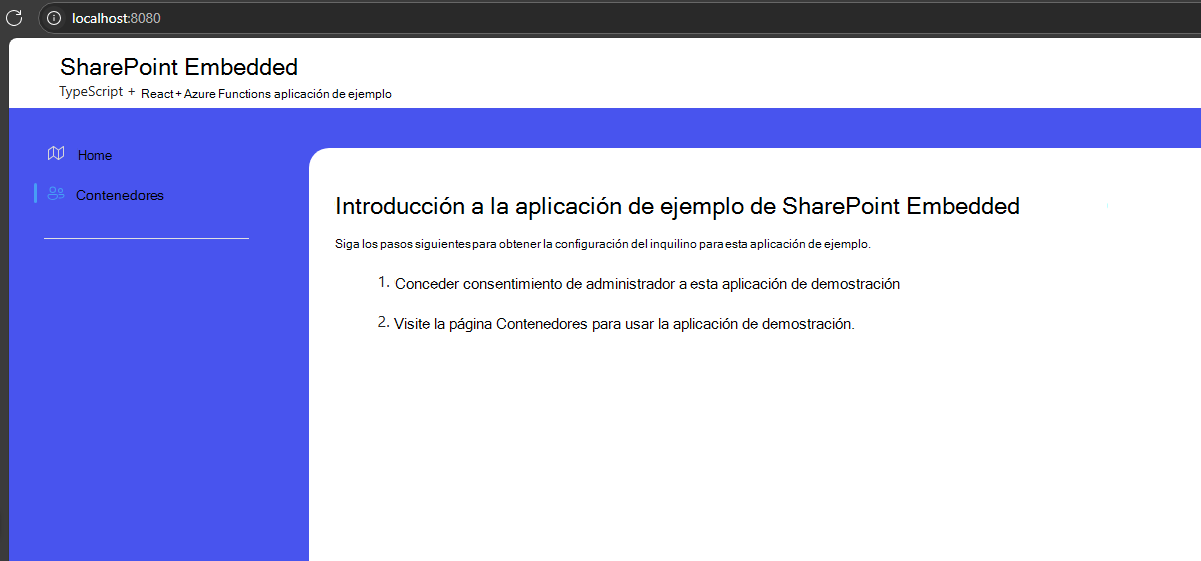The height and width of the screenshot is (561, 1201).
Task: Click 'Visite la página Contenedores' step
Action: tap(624, 324)
